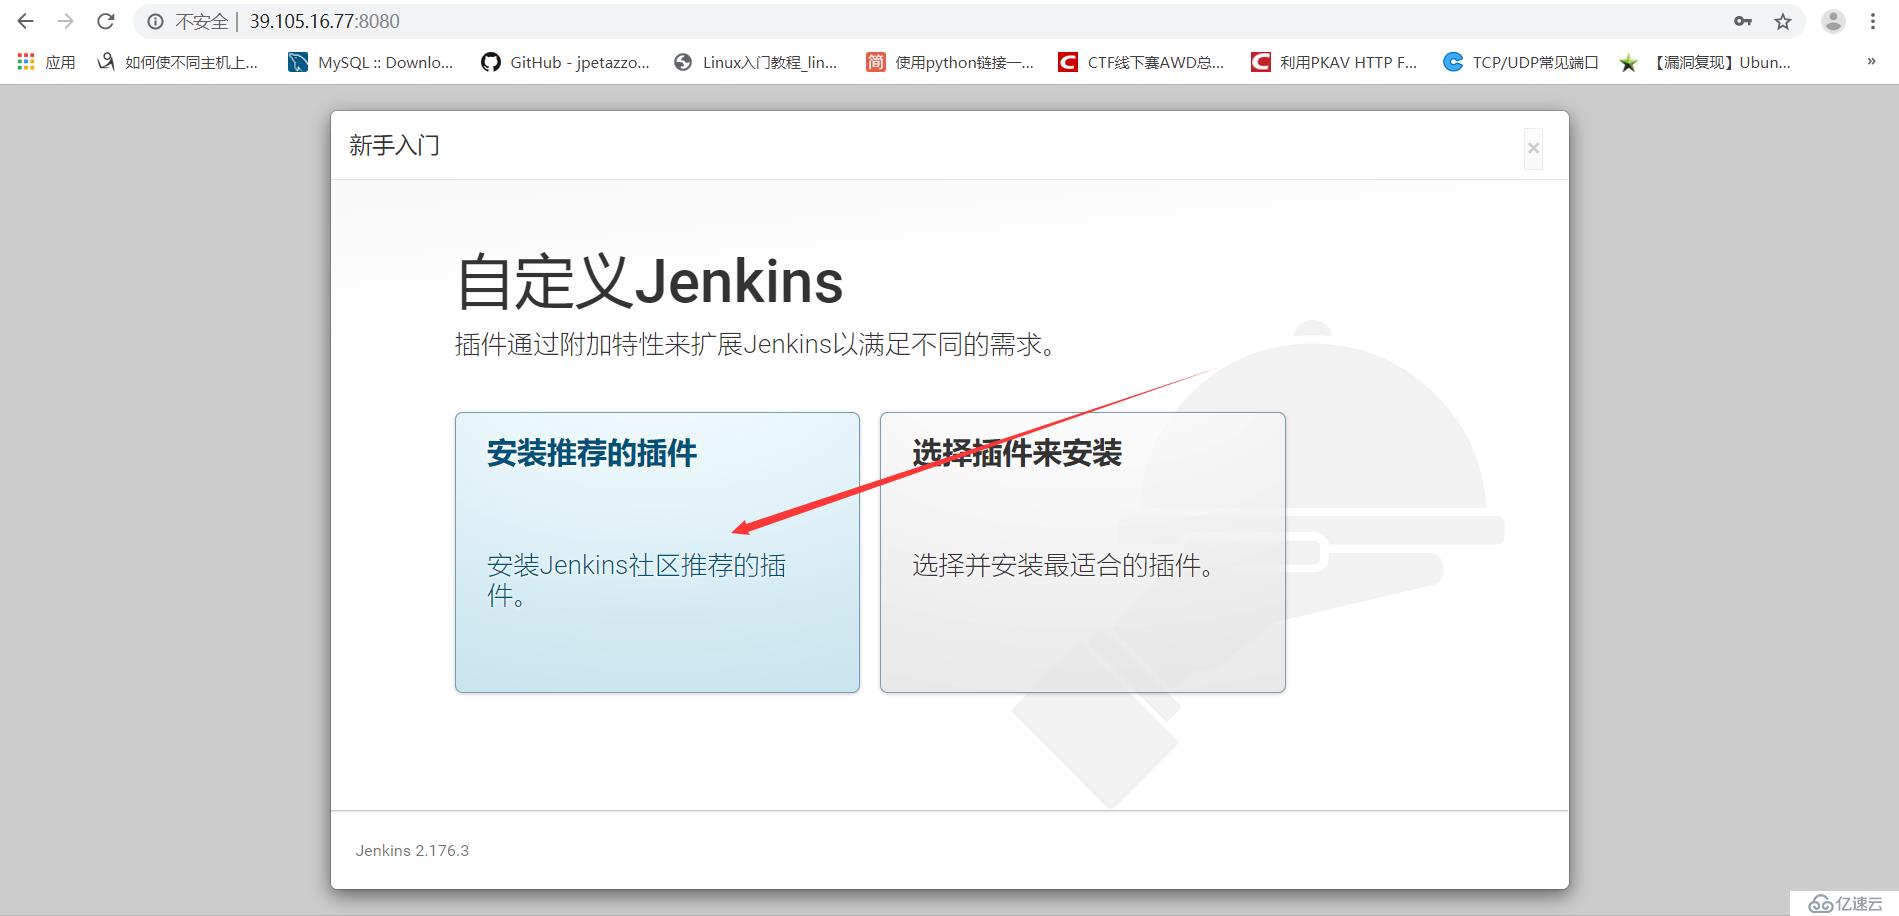Open the TCP/UDP常见端口 bookmark
This screenshot has height=916, width=1899.
(1521, 62)
